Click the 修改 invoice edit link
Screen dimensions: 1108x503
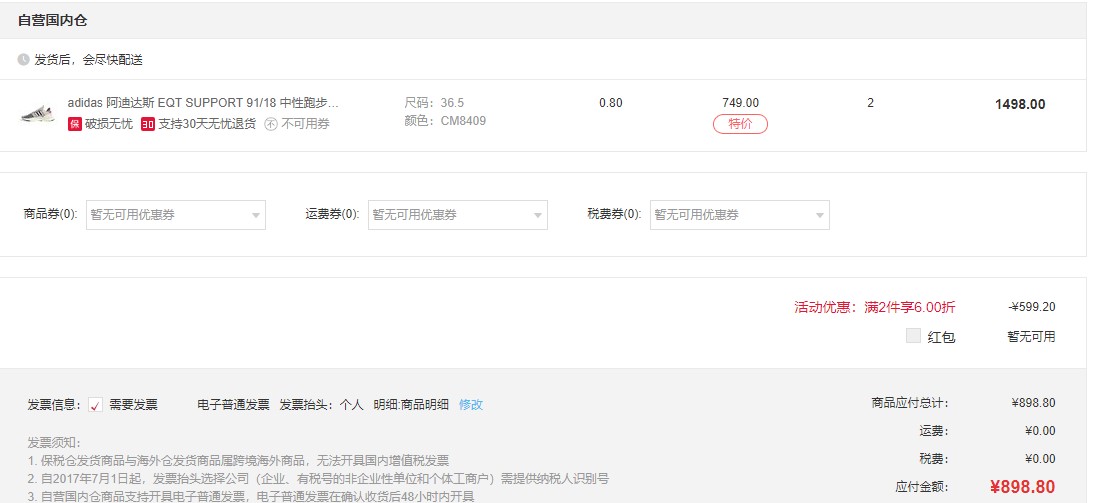[x=471, y=405]
